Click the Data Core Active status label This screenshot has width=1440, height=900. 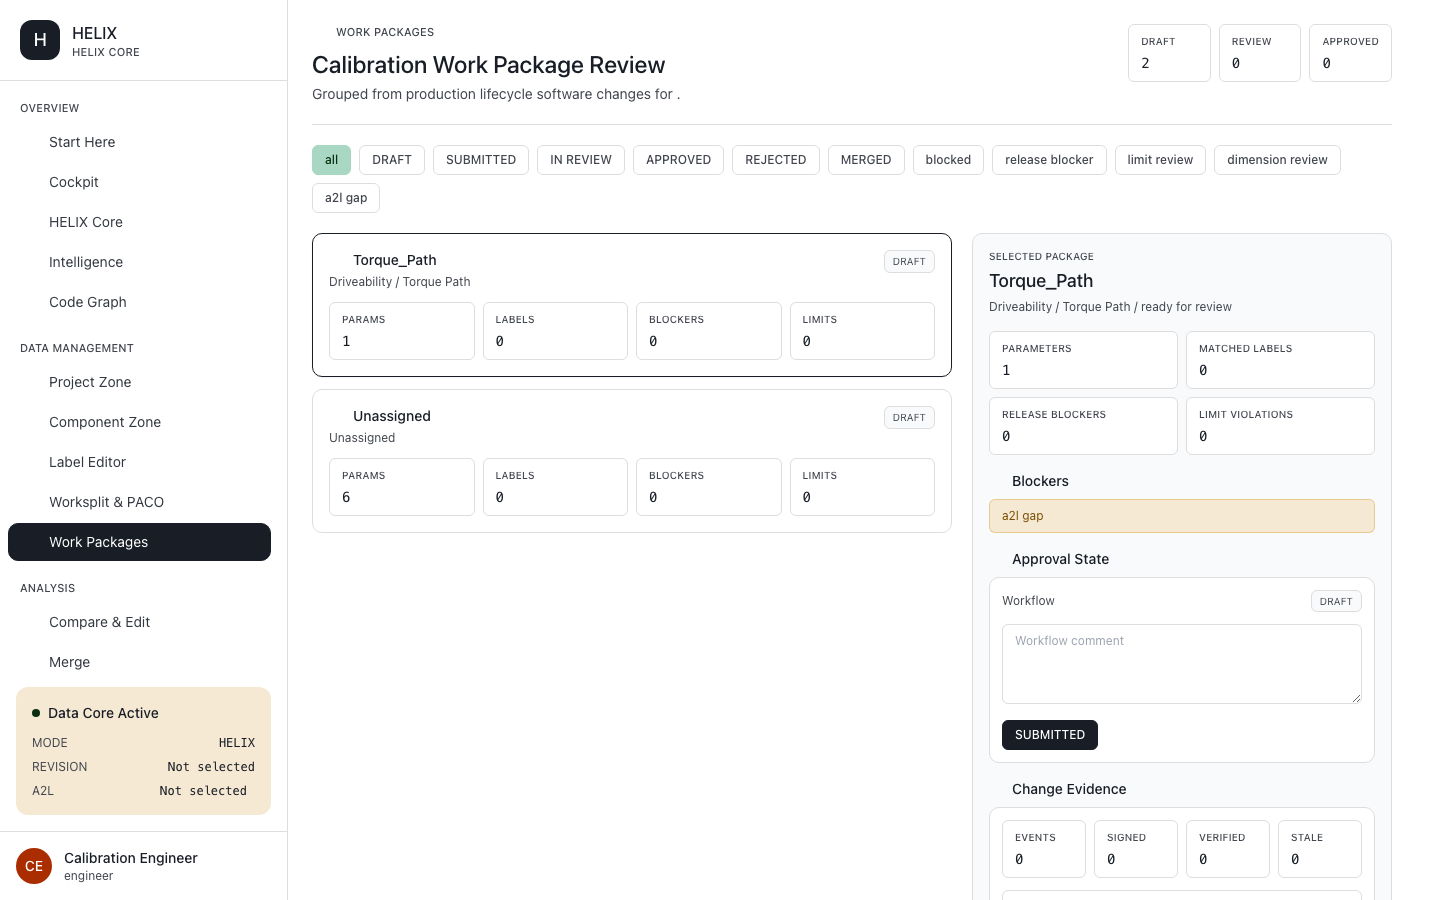tap(103, 713)
